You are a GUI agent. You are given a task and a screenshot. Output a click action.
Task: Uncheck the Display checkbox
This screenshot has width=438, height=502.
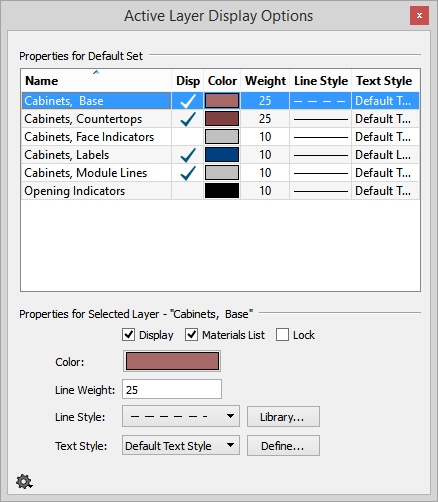click(128, 335)
